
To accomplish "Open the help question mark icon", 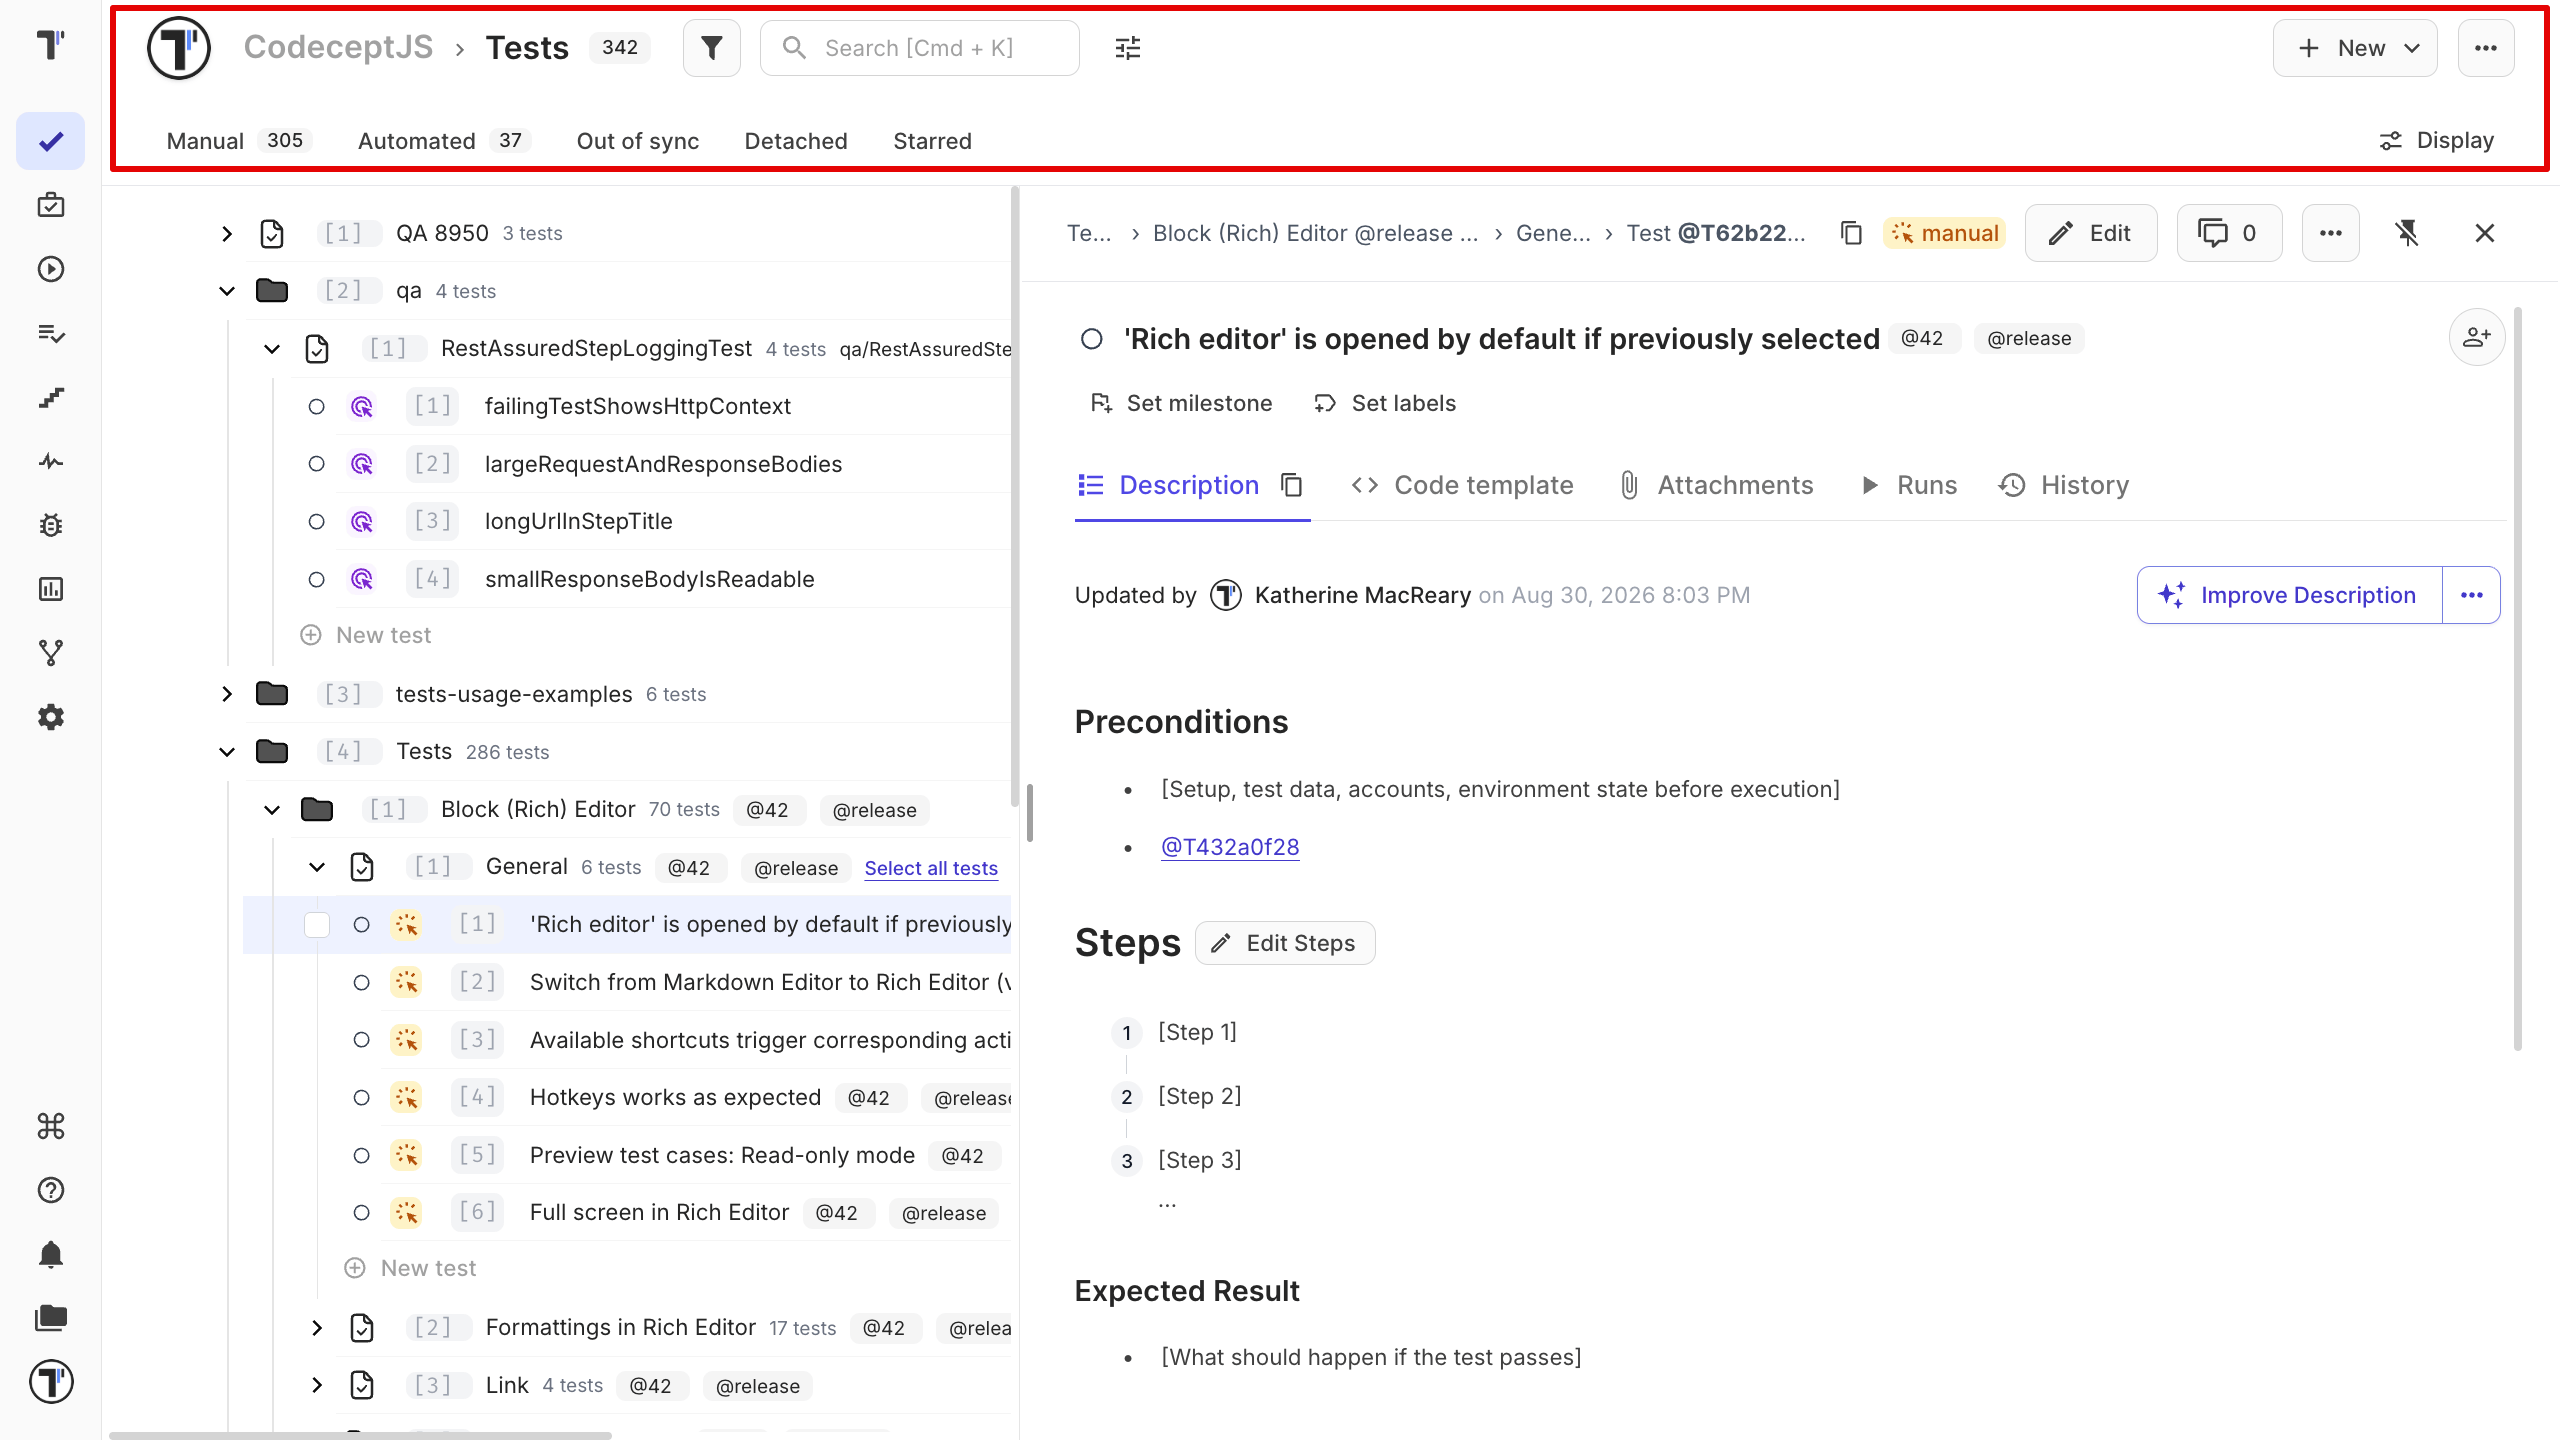I will [51, 1190].
